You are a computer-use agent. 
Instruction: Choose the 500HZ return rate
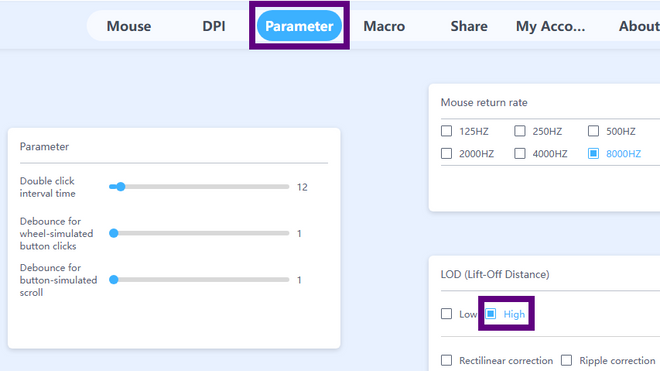click(x=593, y=131)
